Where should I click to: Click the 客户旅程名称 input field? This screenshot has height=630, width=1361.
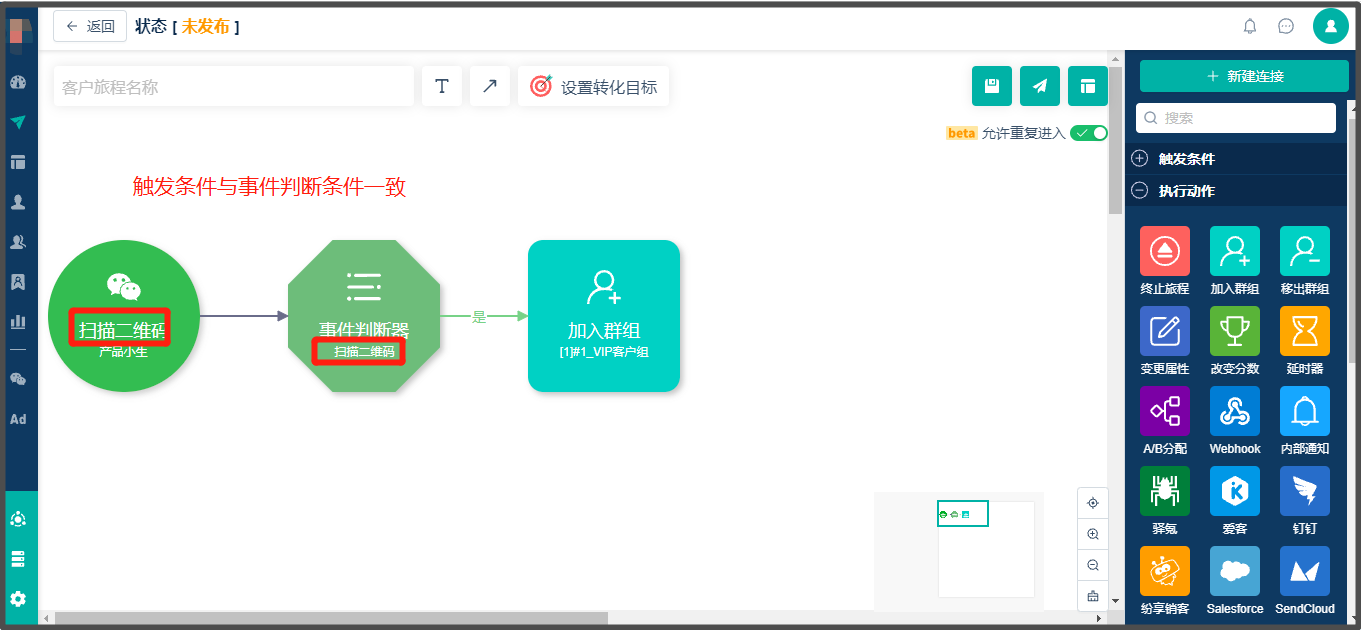(233, 86)
